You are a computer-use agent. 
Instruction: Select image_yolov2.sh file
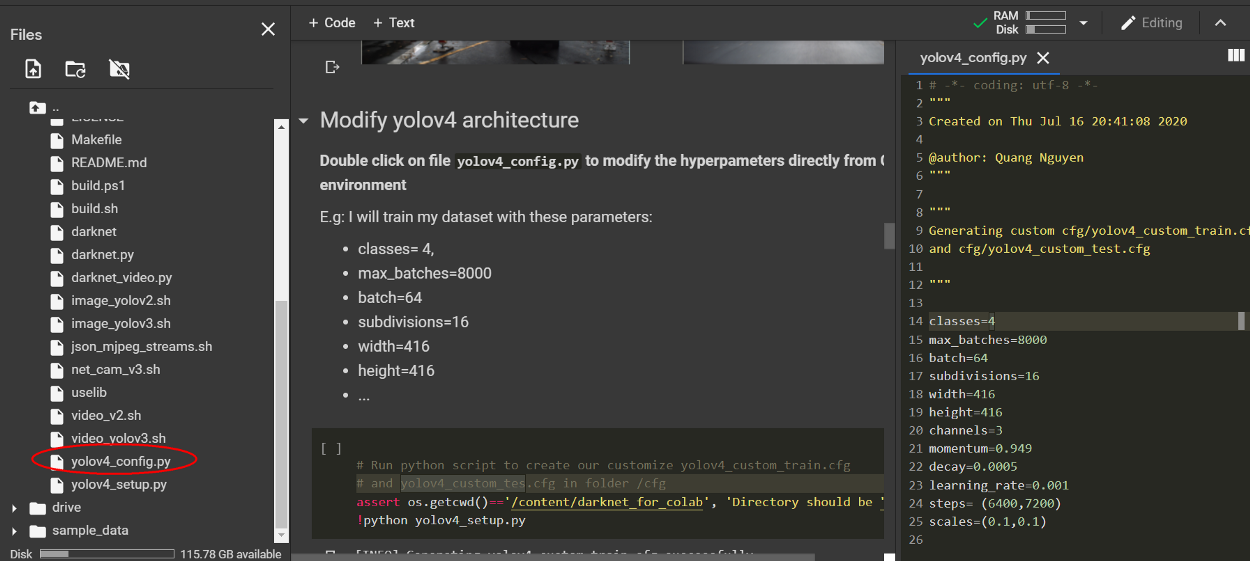click(120, 300)
